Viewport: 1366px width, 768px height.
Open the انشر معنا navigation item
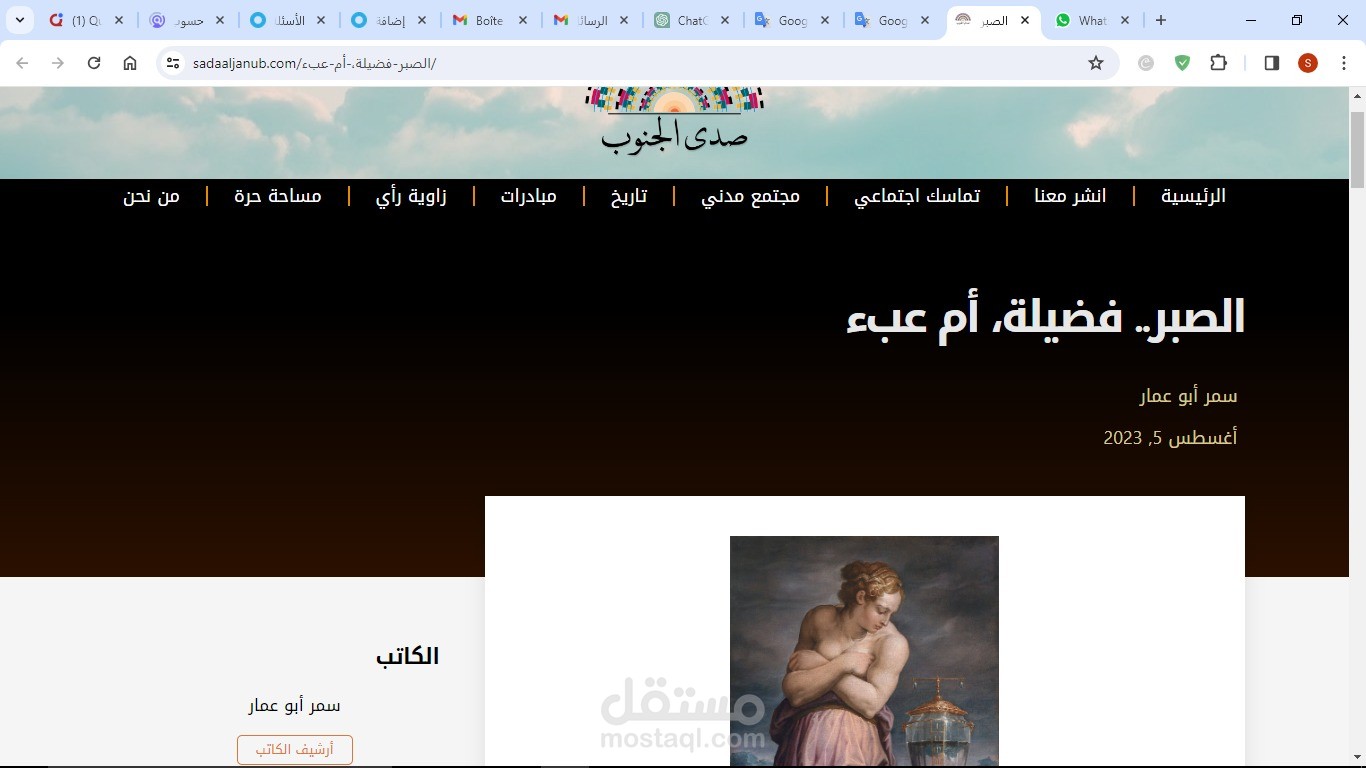click(x=1070, y=196)
